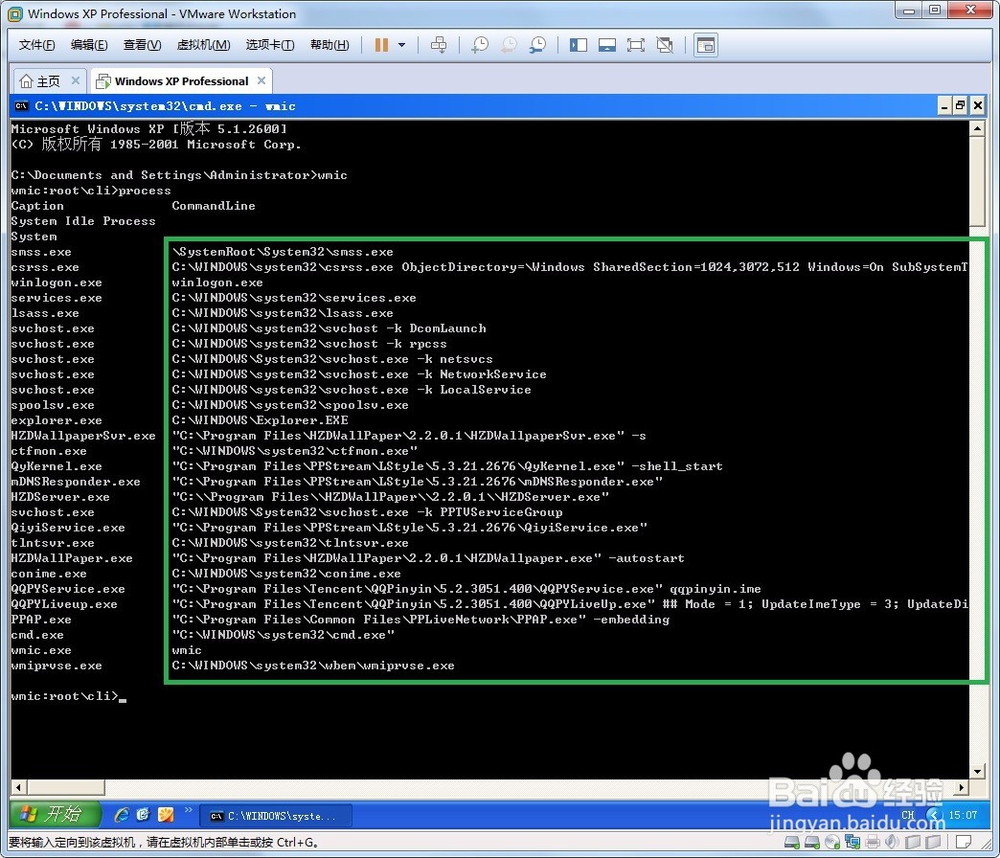This screenshot has width=1000, height=858.
Task: Take a snapshot of the virtual machine
Action: (x=480, y=45)
